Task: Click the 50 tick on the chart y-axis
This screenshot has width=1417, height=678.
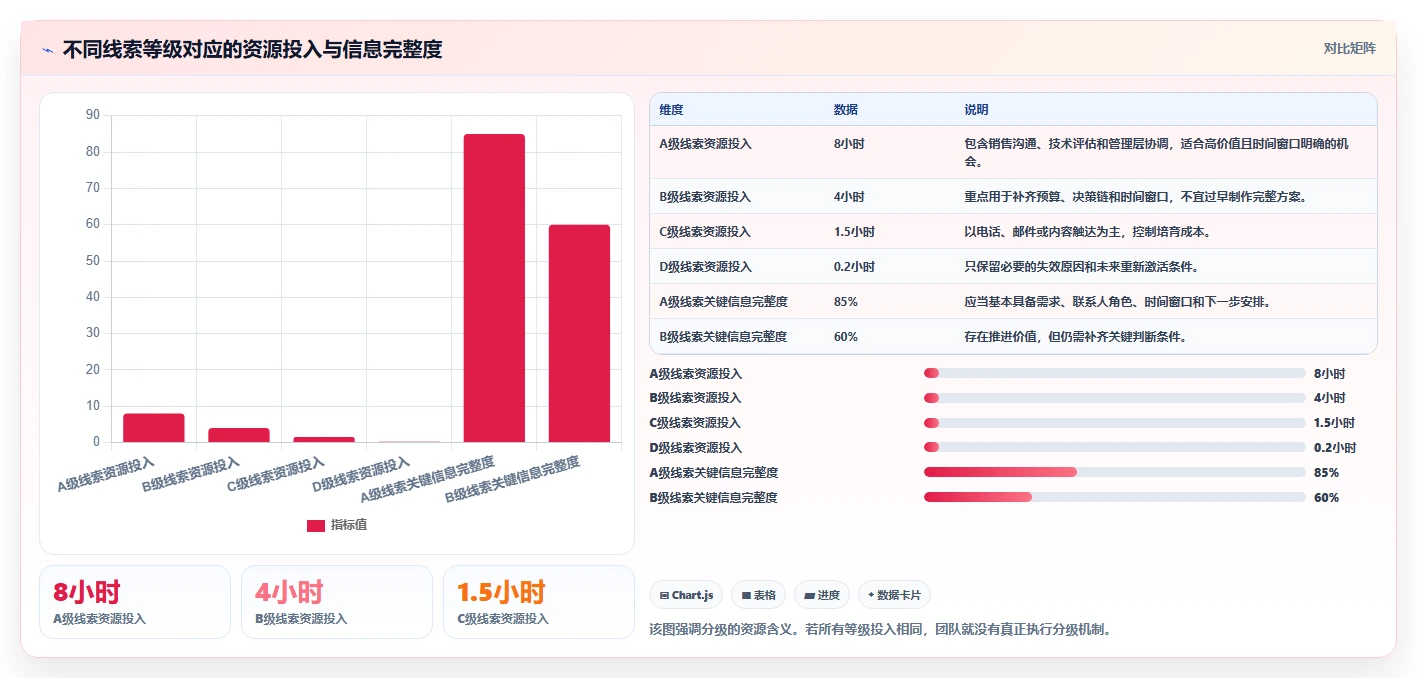Action: click(93, 260)
